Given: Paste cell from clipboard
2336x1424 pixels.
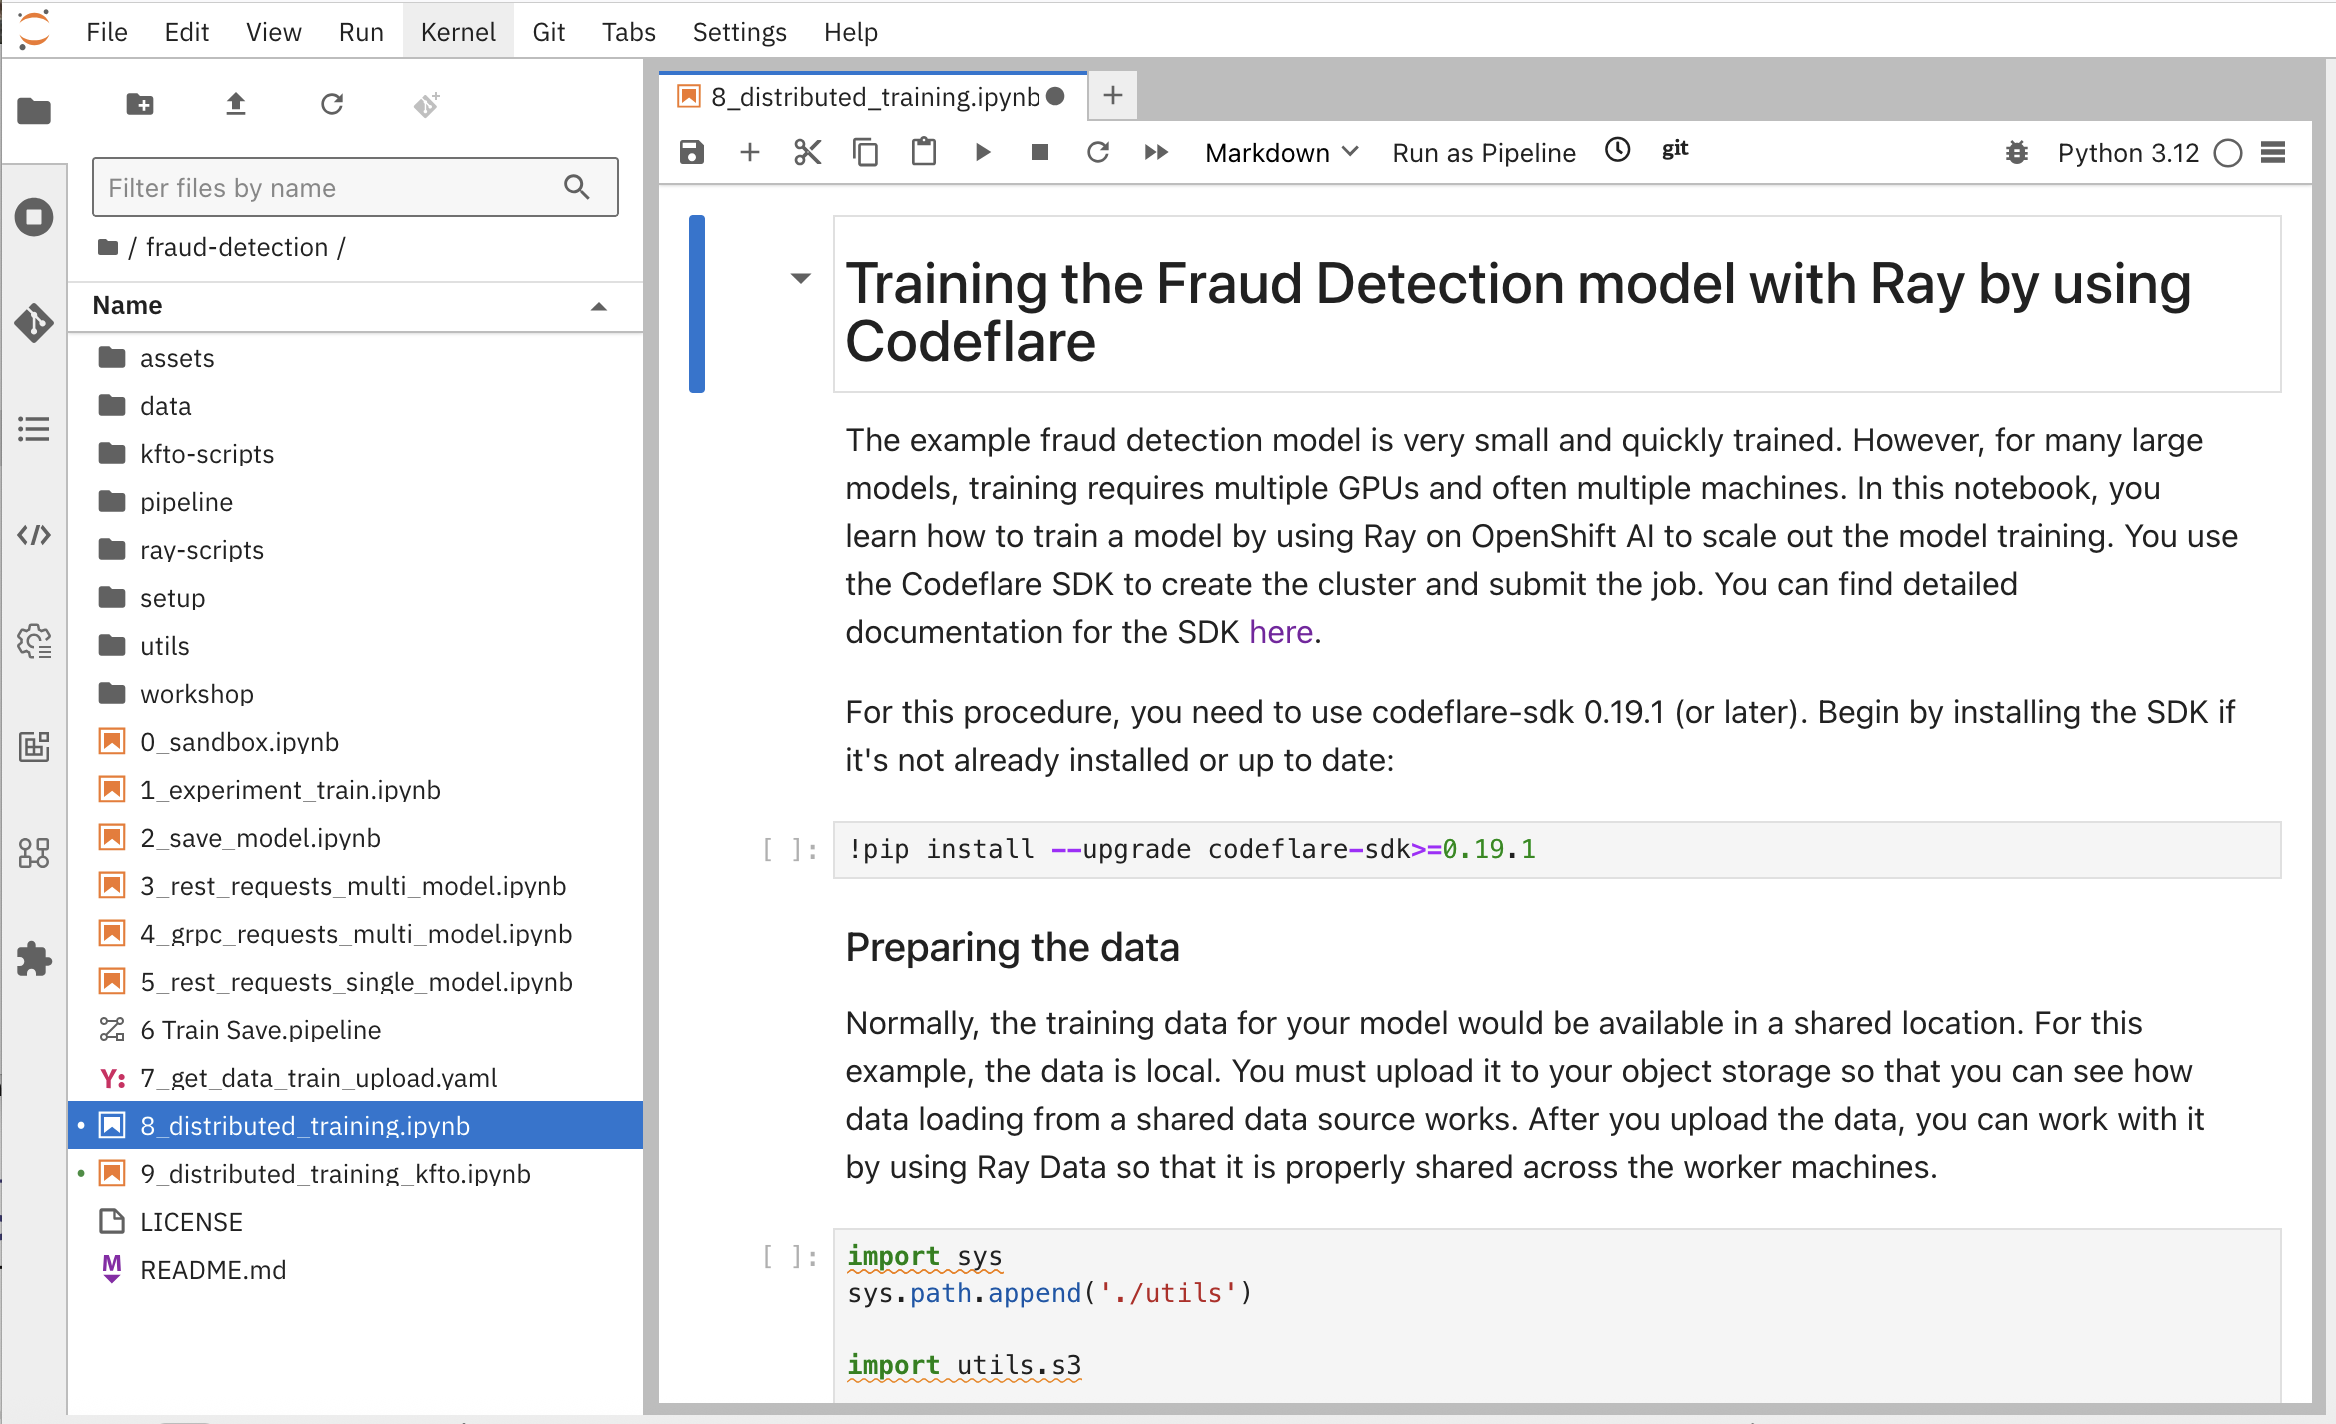Looking at the screenshot, I should (924, 152).
